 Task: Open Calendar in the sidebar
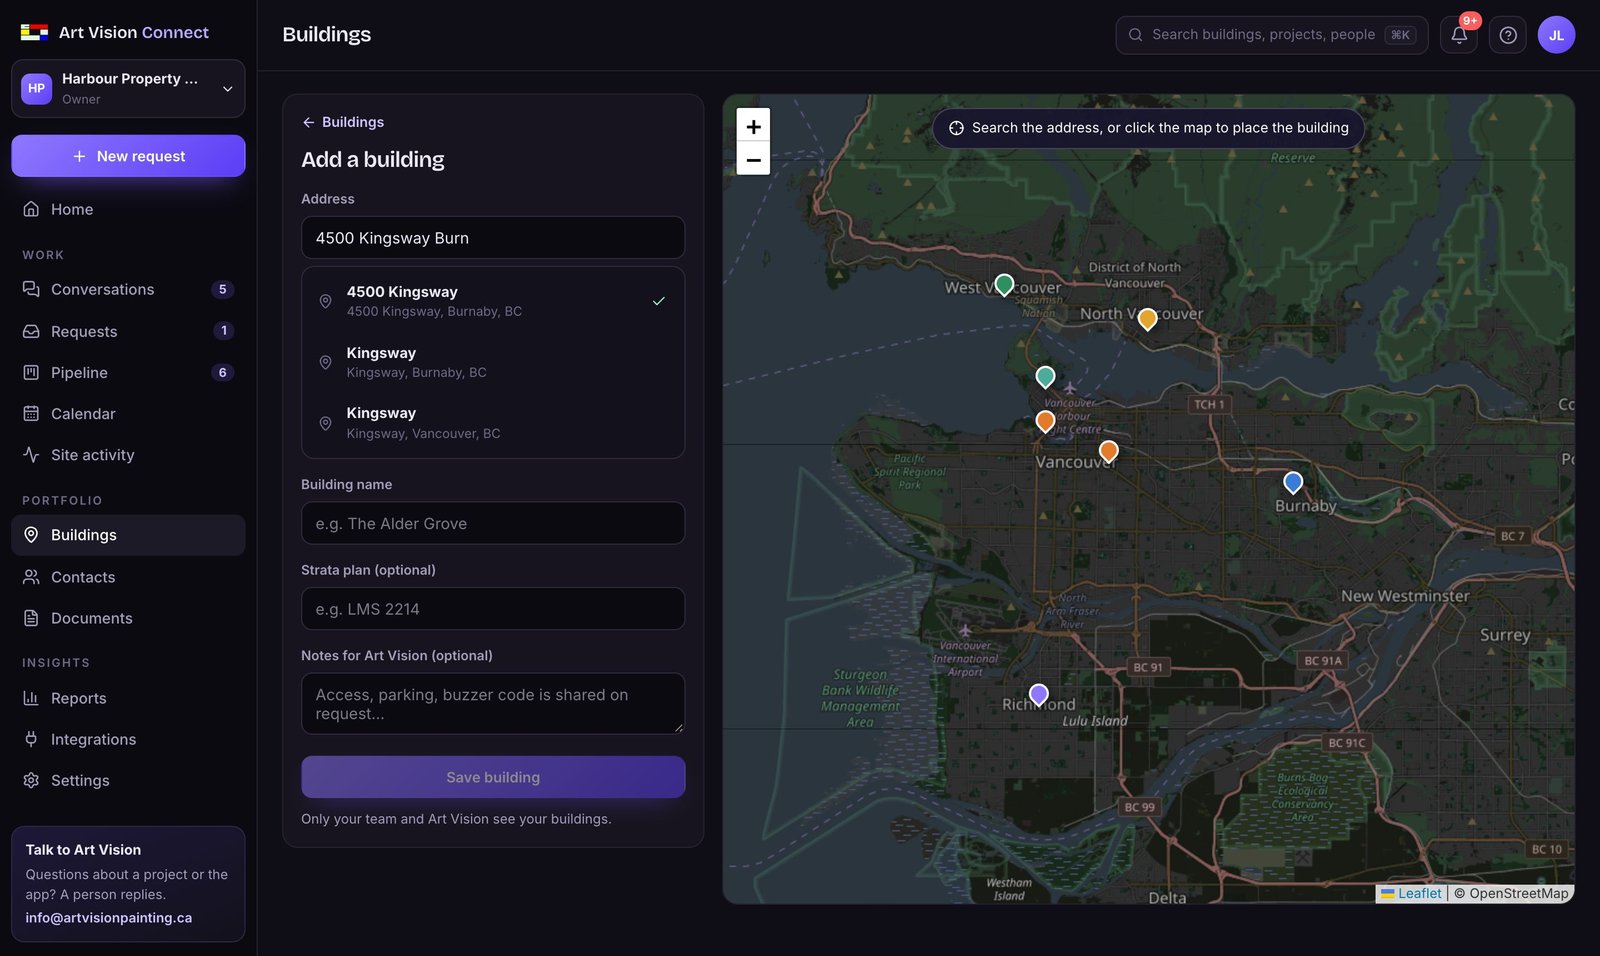pyautogui.click(x=128, y=413)
